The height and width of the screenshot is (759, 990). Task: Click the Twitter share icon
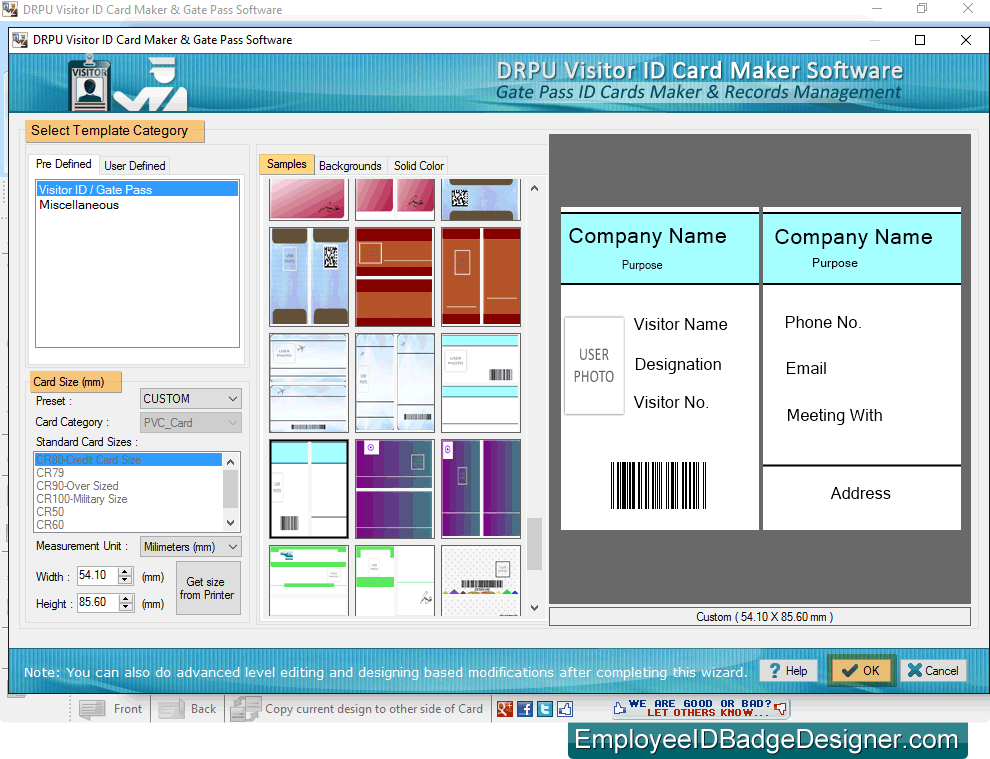point(545,709)
